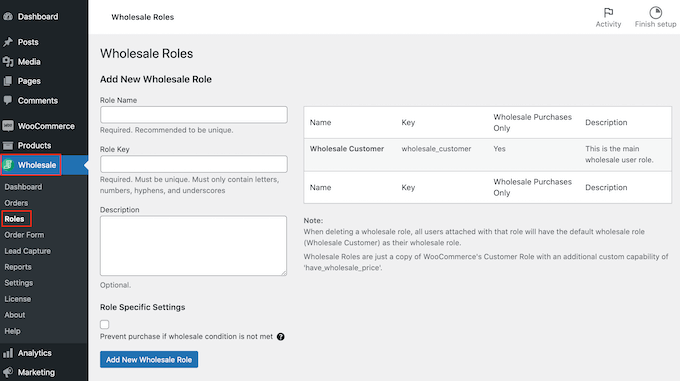Go to the Pages menu
Screen dimensions: 680x381
coord(29,81)
